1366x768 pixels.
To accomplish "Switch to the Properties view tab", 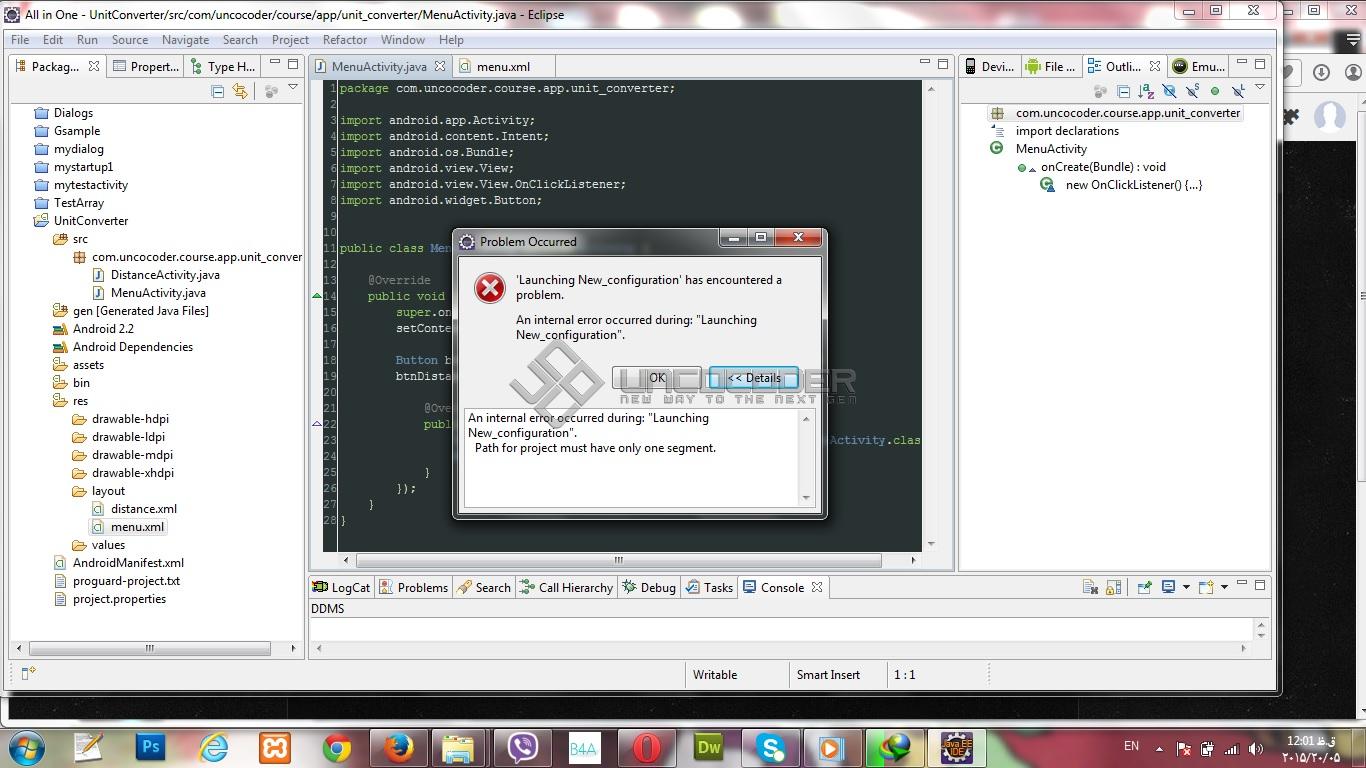I will (146, 66).
